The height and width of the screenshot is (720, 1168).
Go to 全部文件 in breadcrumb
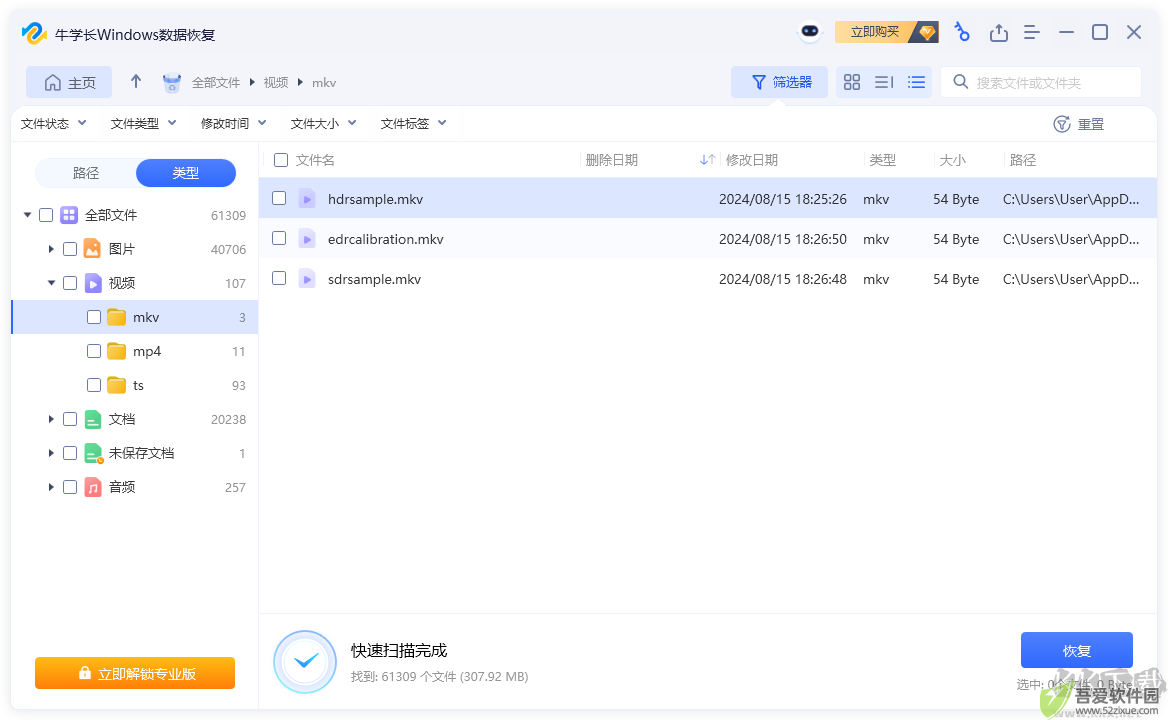tap(216, 83)
